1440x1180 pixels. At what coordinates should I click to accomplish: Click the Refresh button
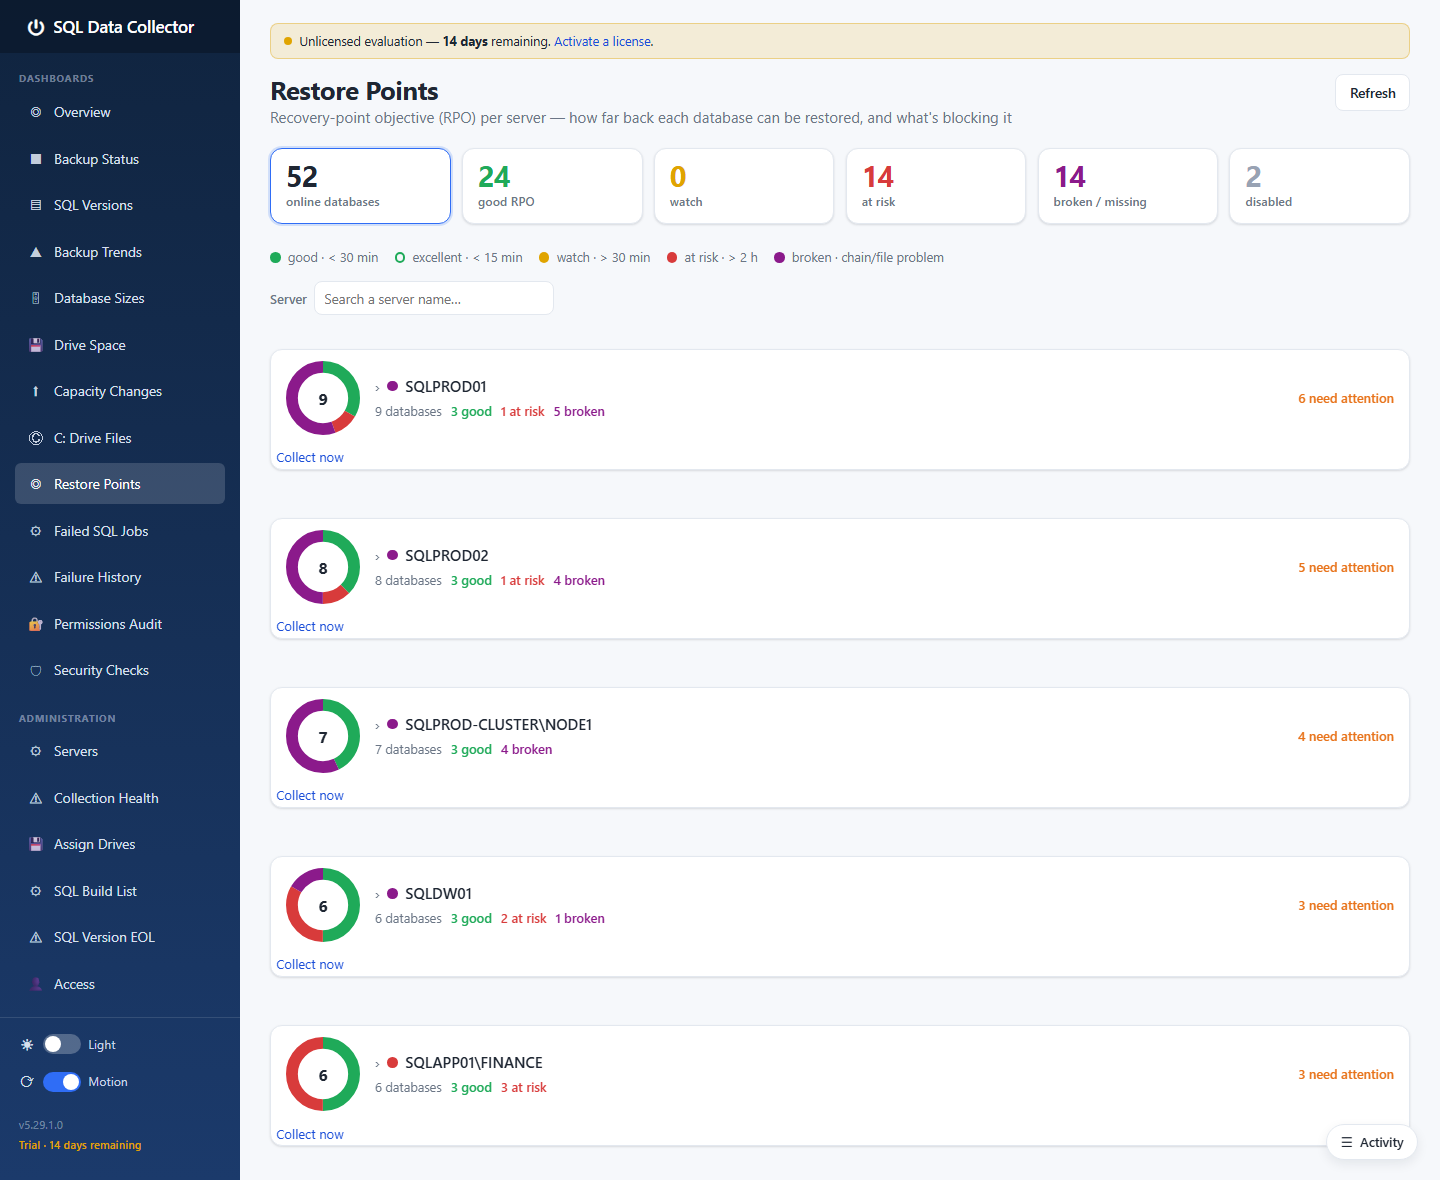(x=1372, y=93)
